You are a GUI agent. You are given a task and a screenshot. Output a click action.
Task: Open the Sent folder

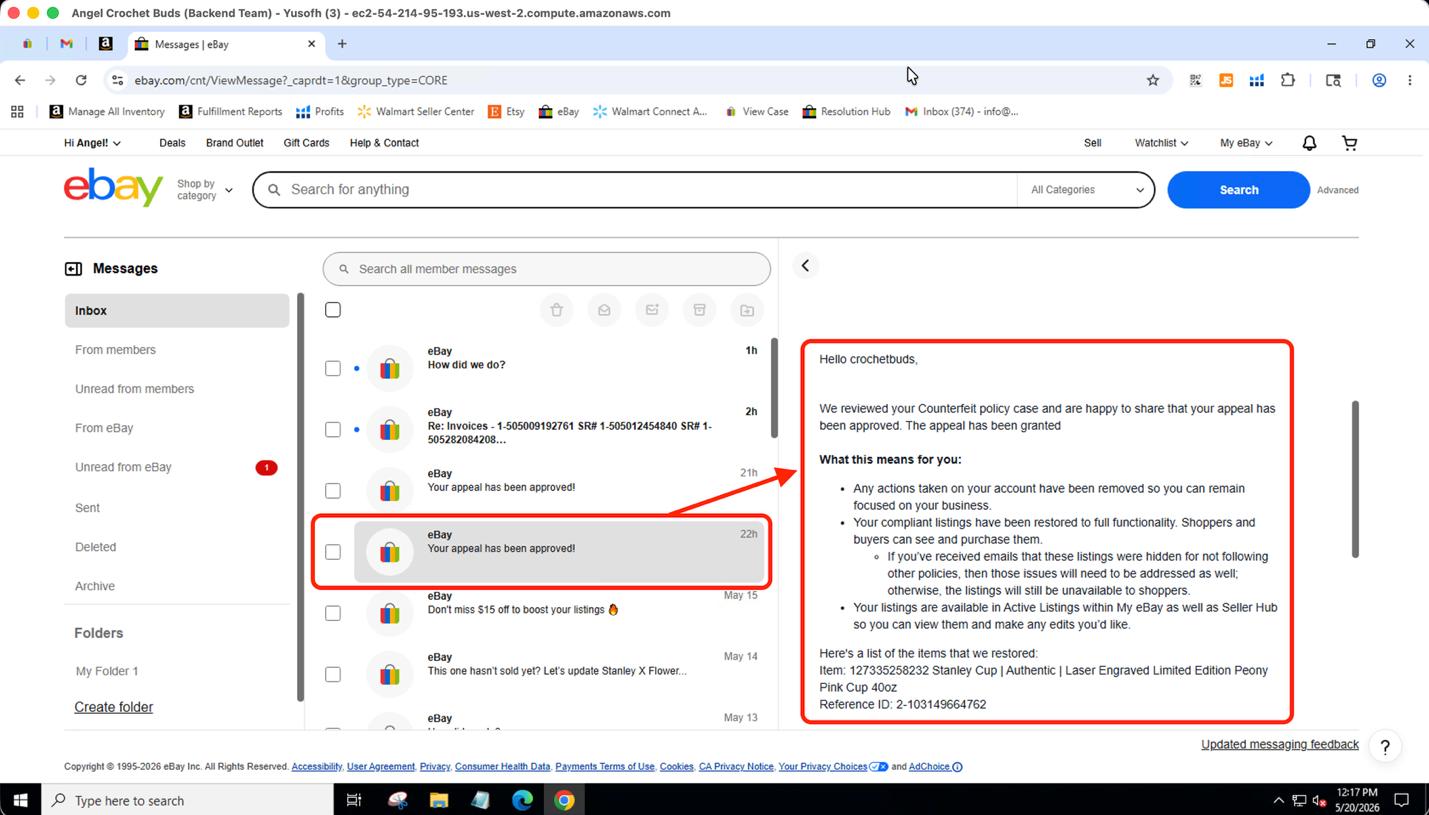click(87, 508)
